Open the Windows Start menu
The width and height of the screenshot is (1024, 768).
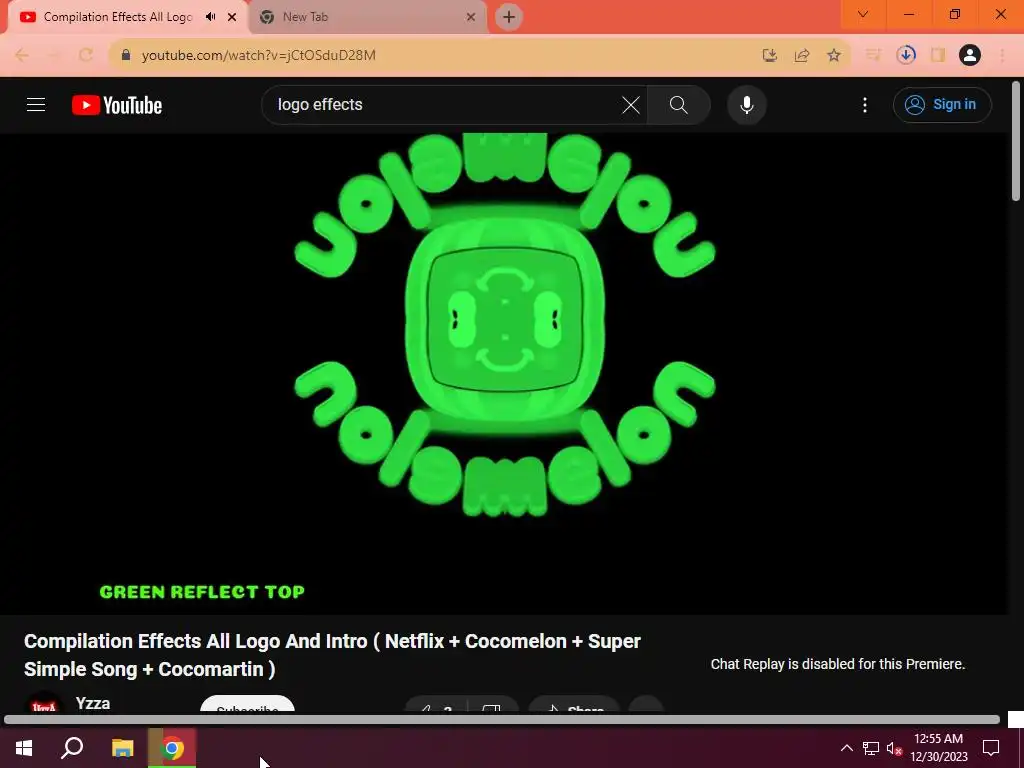coord(24,748)
